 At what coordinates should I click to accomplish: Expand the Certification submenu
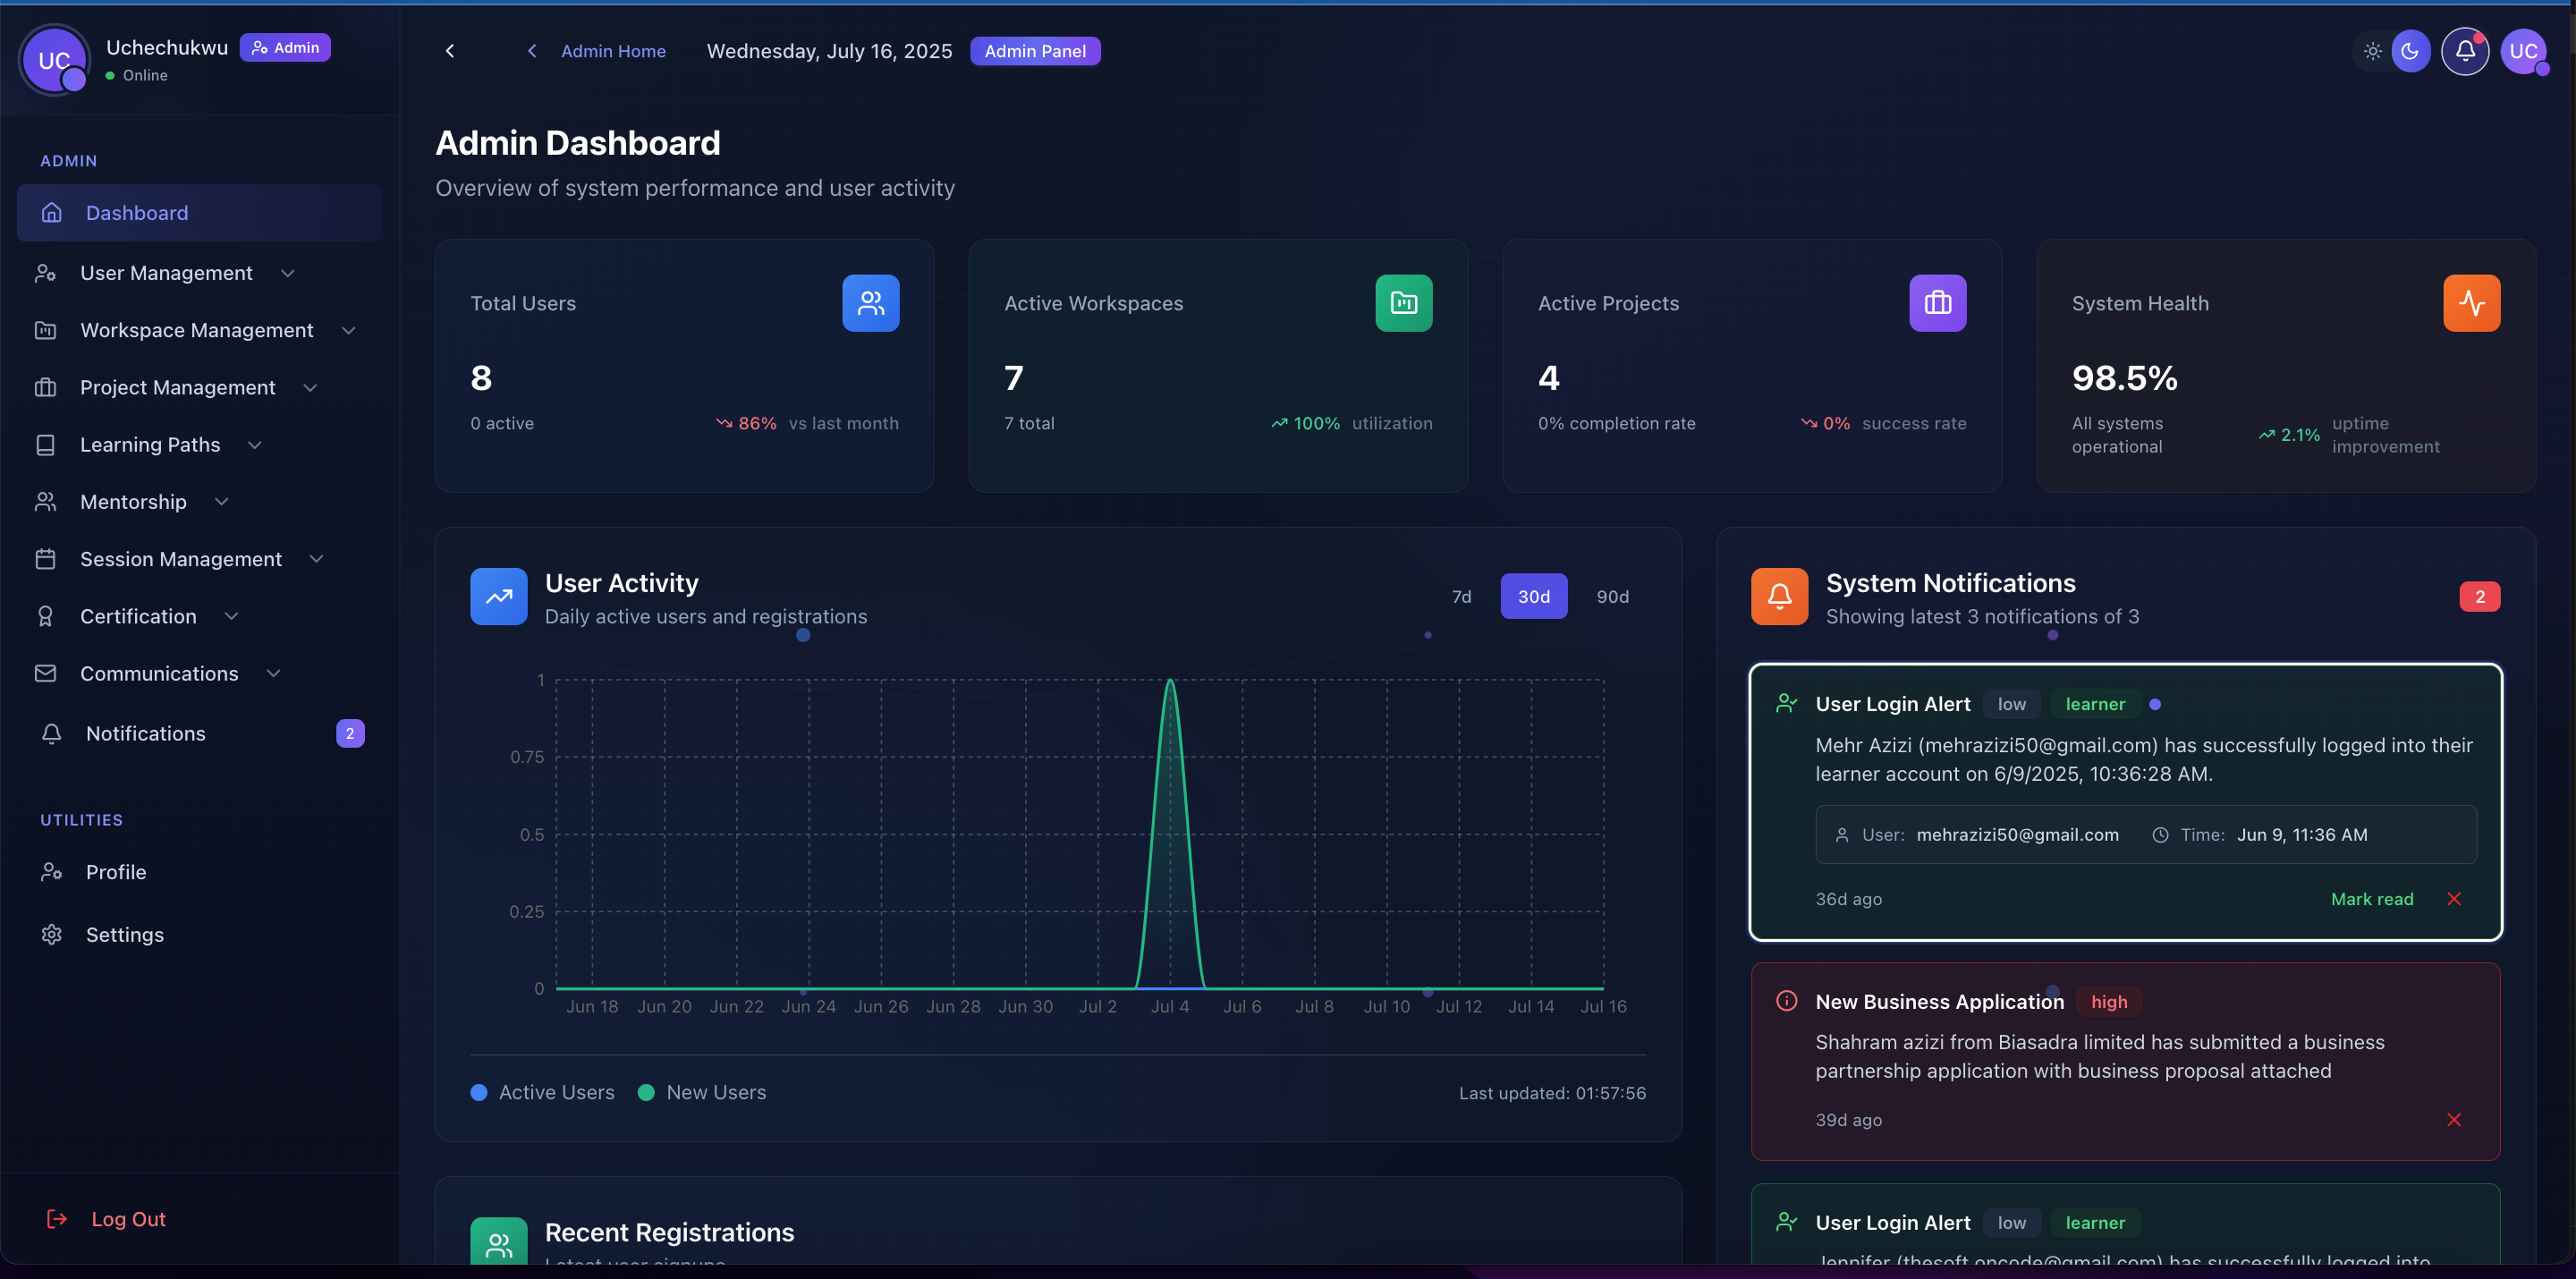[x=139, y=616]
